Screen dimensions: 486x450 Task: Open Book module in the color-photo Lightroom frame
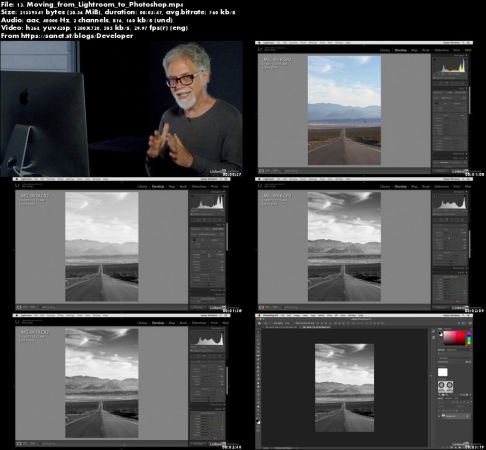[x=426, y=50]
